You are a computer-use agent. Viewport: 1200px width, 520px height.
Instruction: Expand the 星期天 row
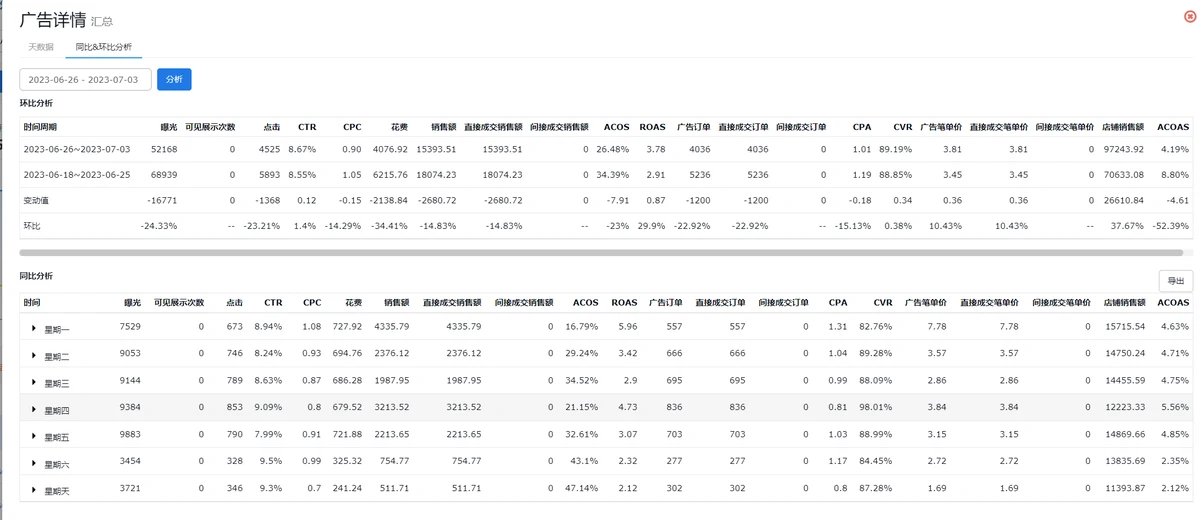[34, 491]
